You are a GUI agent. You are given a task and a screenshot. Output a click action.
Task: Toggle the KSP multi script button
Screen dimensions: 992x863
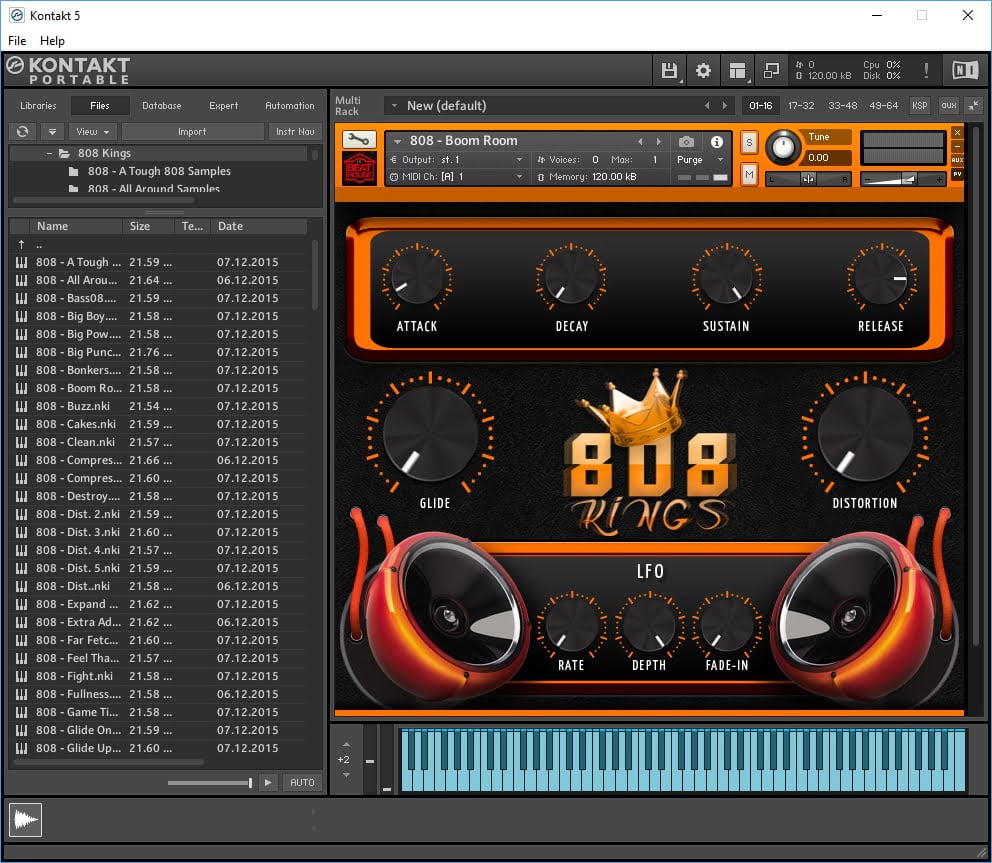click(919, 106)
